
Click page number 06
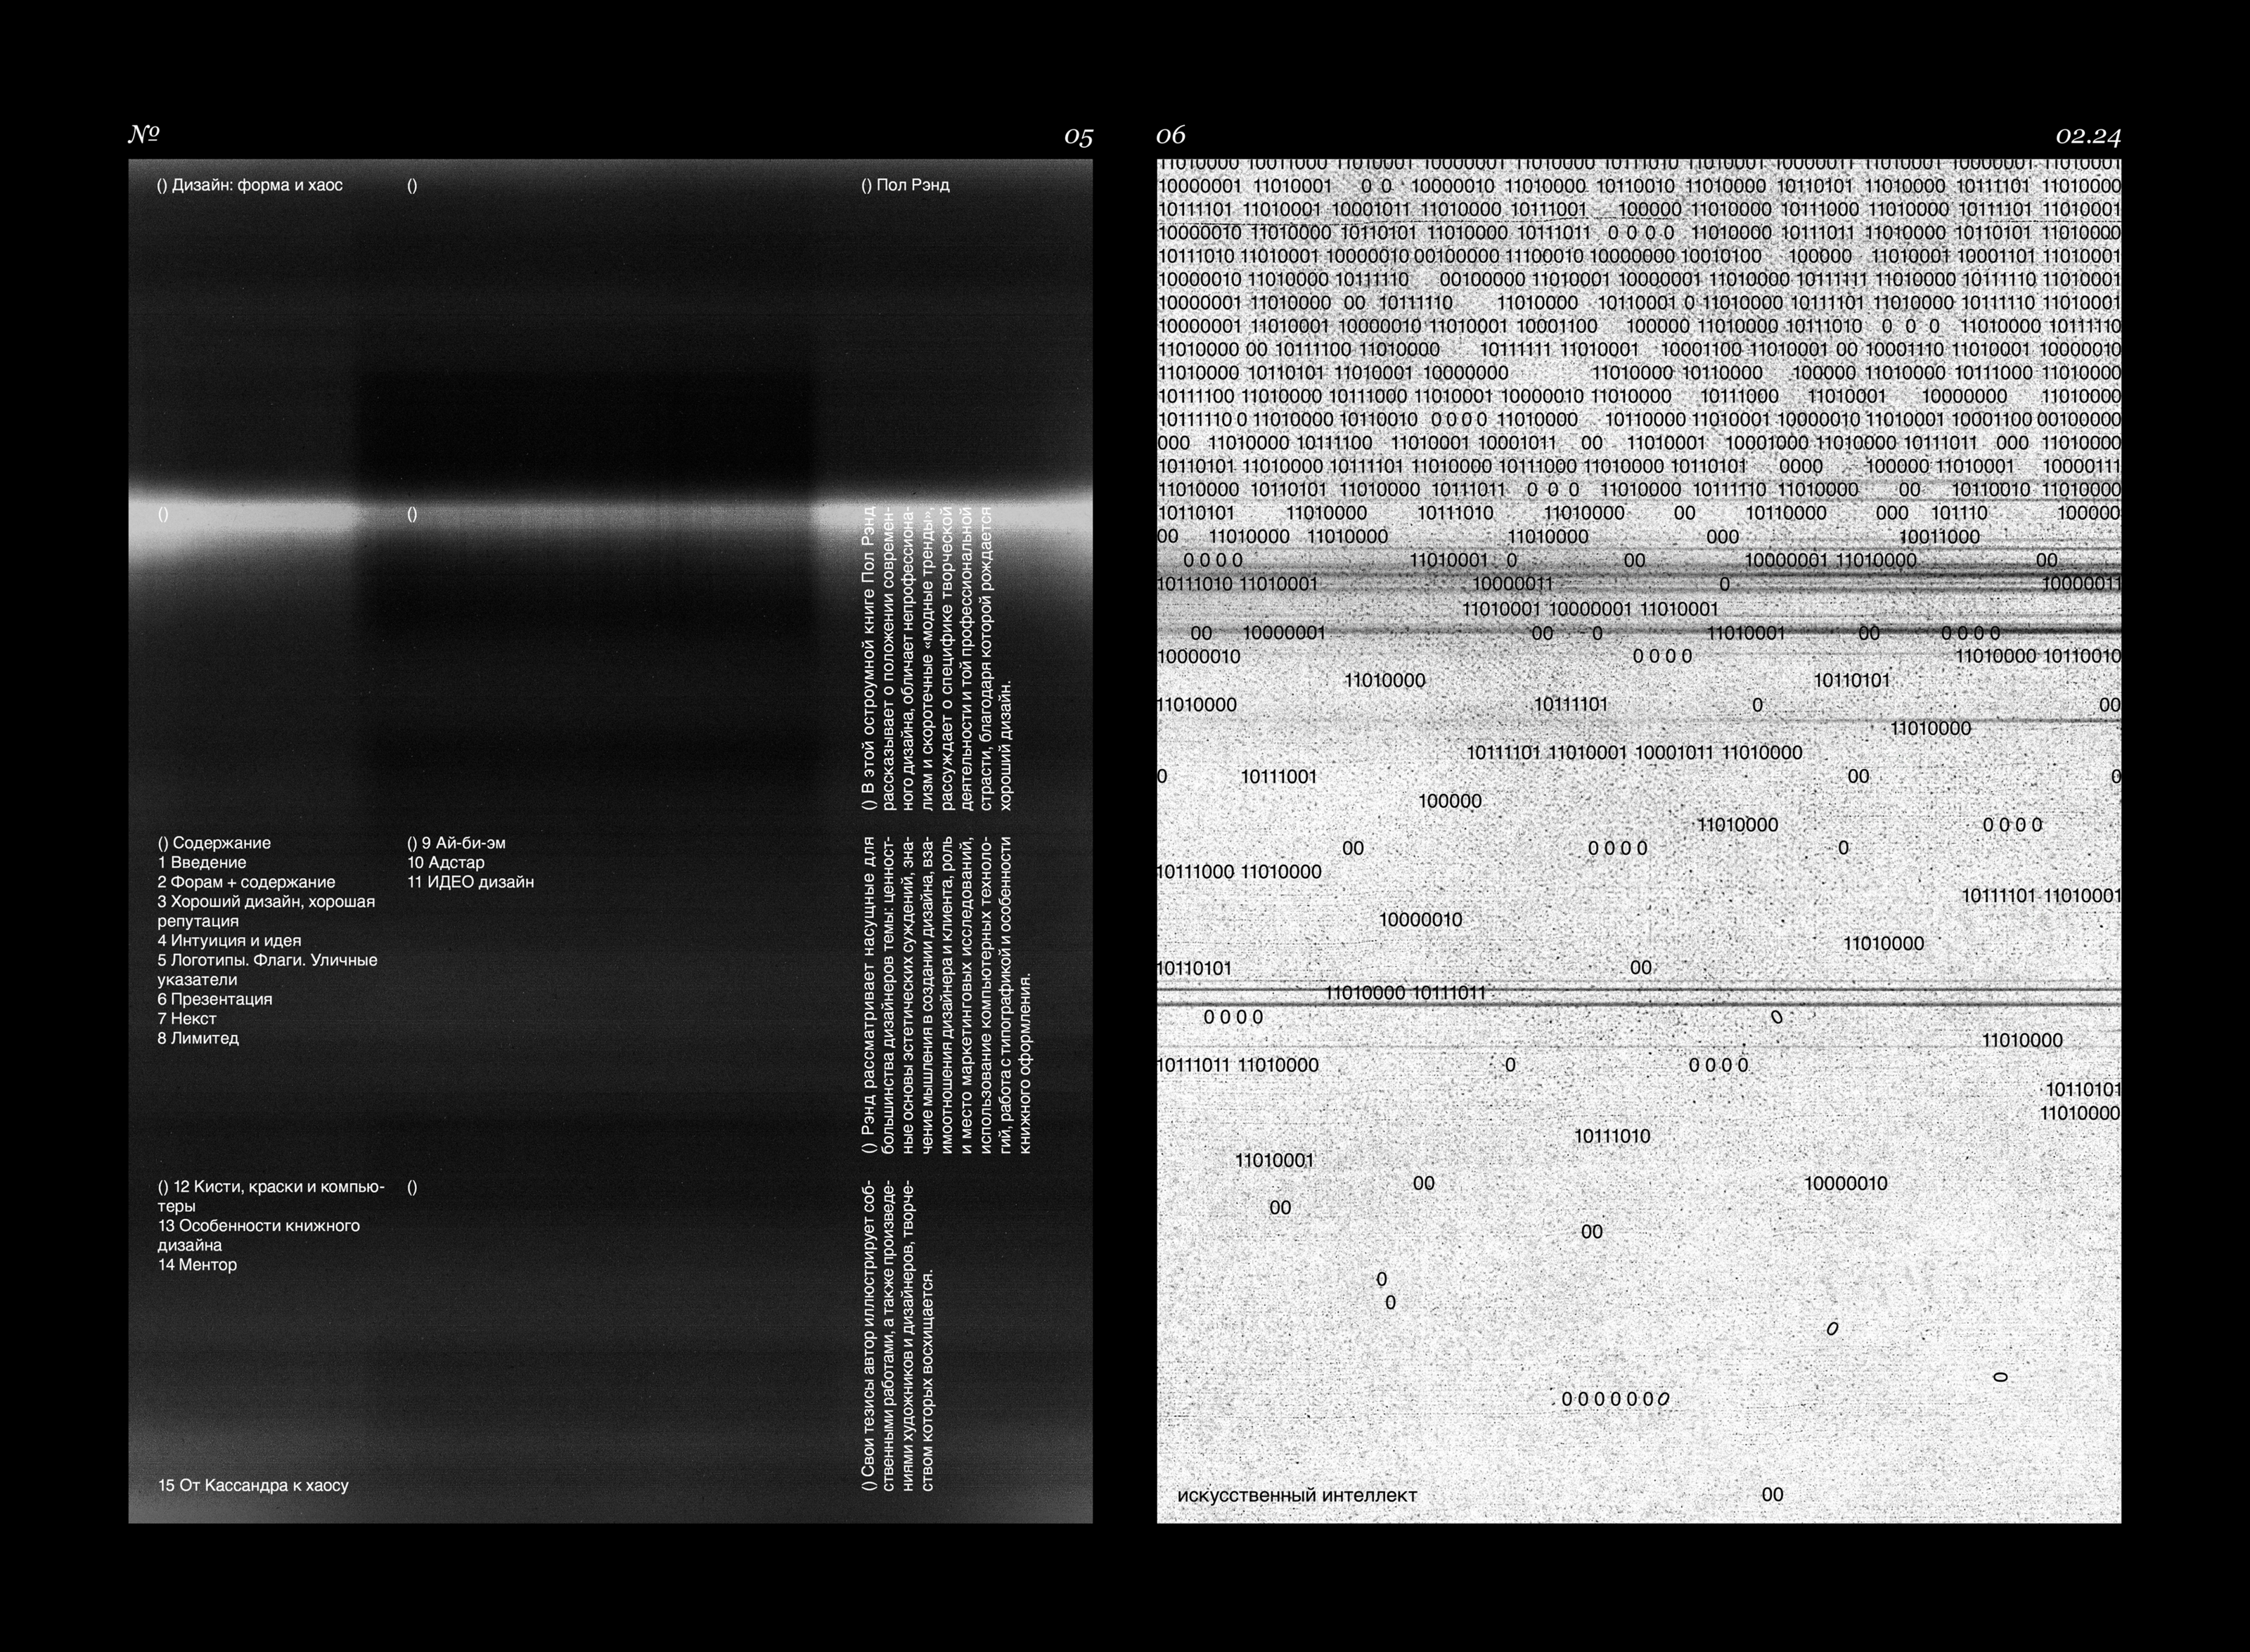[1170, 136]
